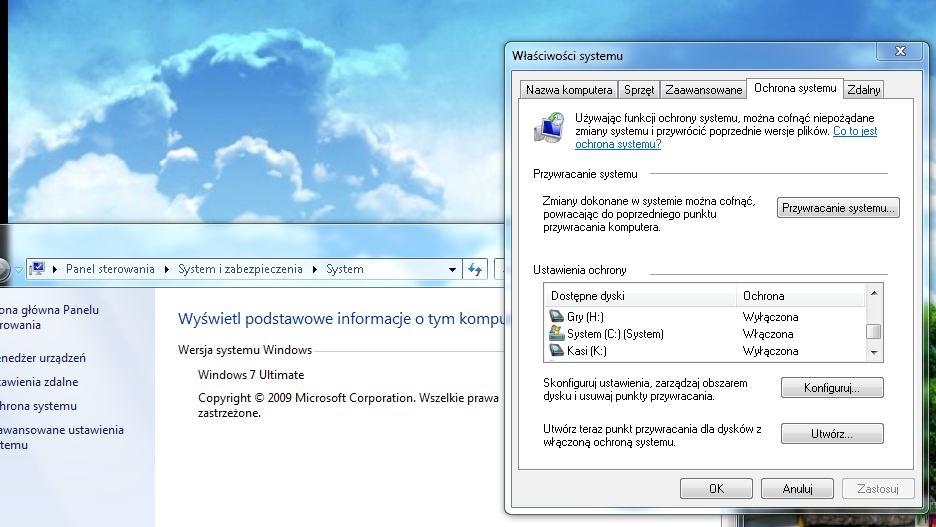Click System i zabezpieczenia breadcrumb
The image size is (936, 527).
pos(240,269)
